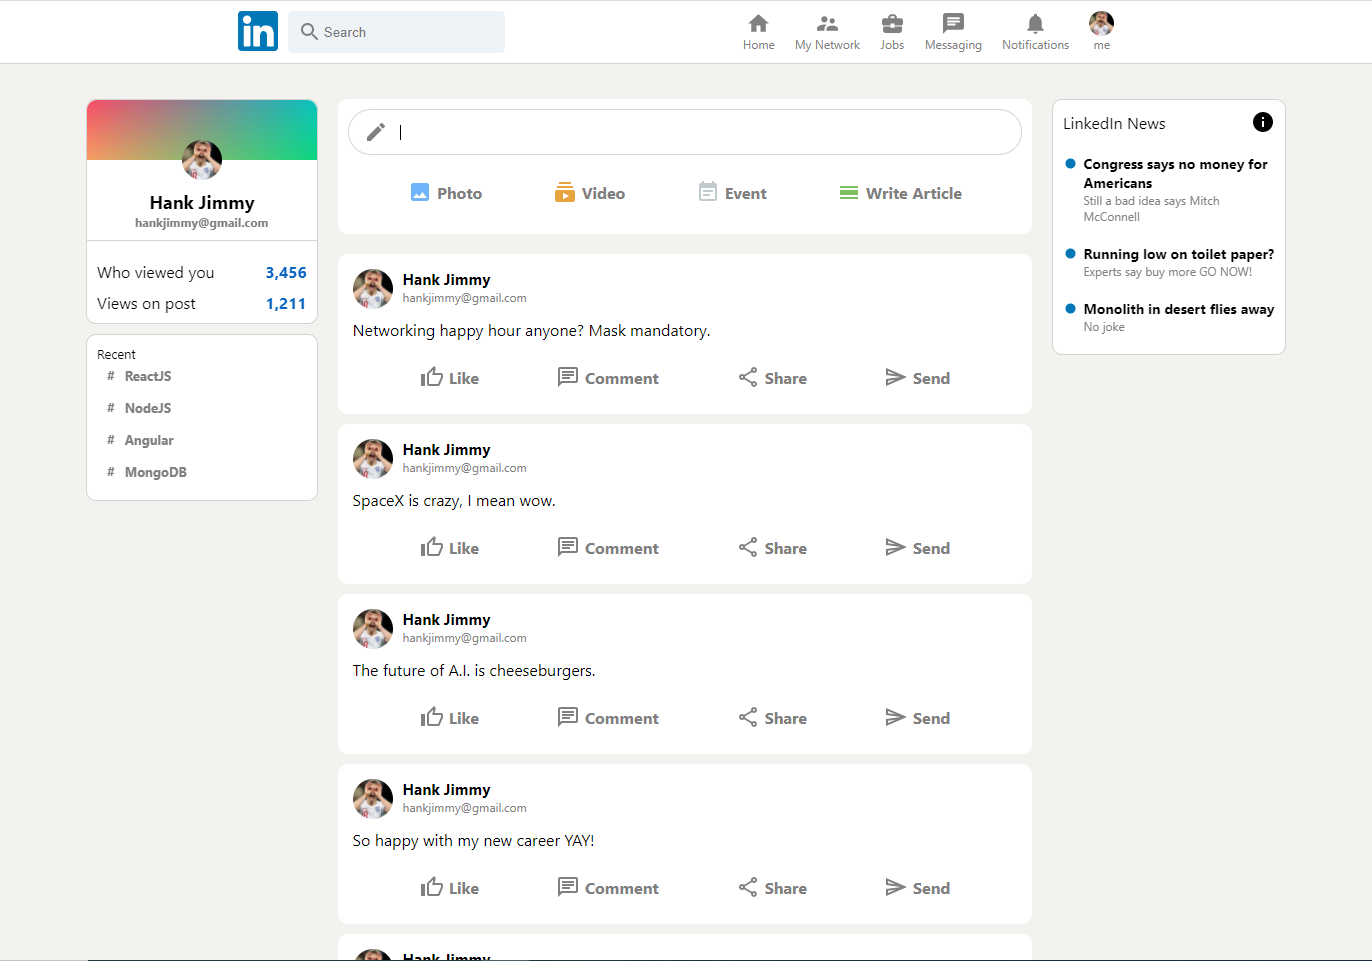Read 'Running low on toilet paper?' news

pyautogui.click(x=1169, y=262)
